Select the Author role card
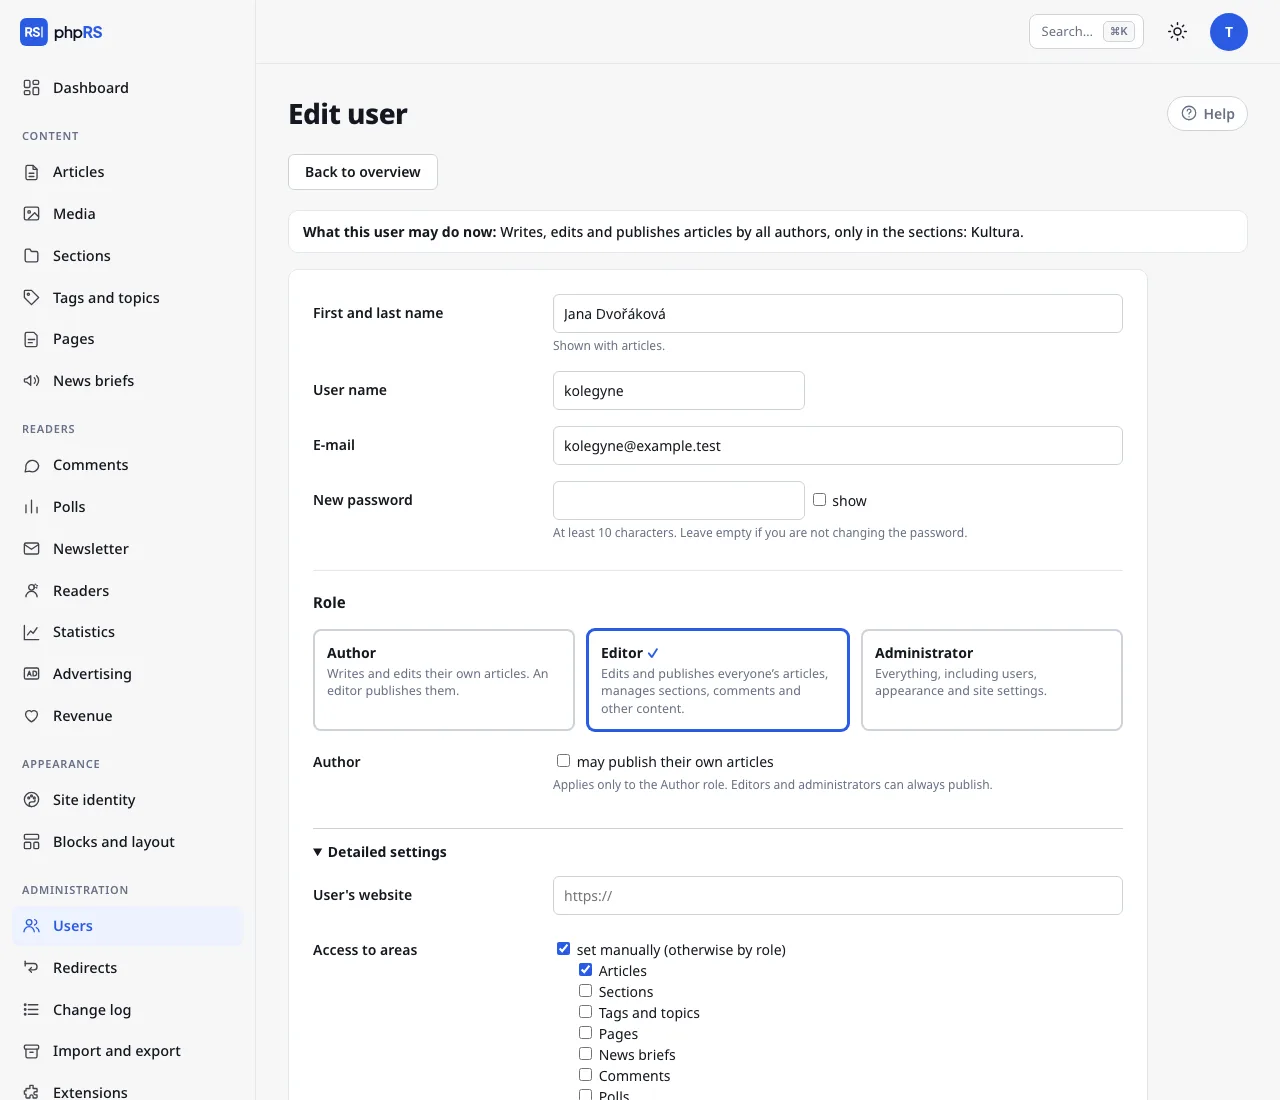Image resolution: width=1280 pixels, height=1100 pixels. pos(444,680)
